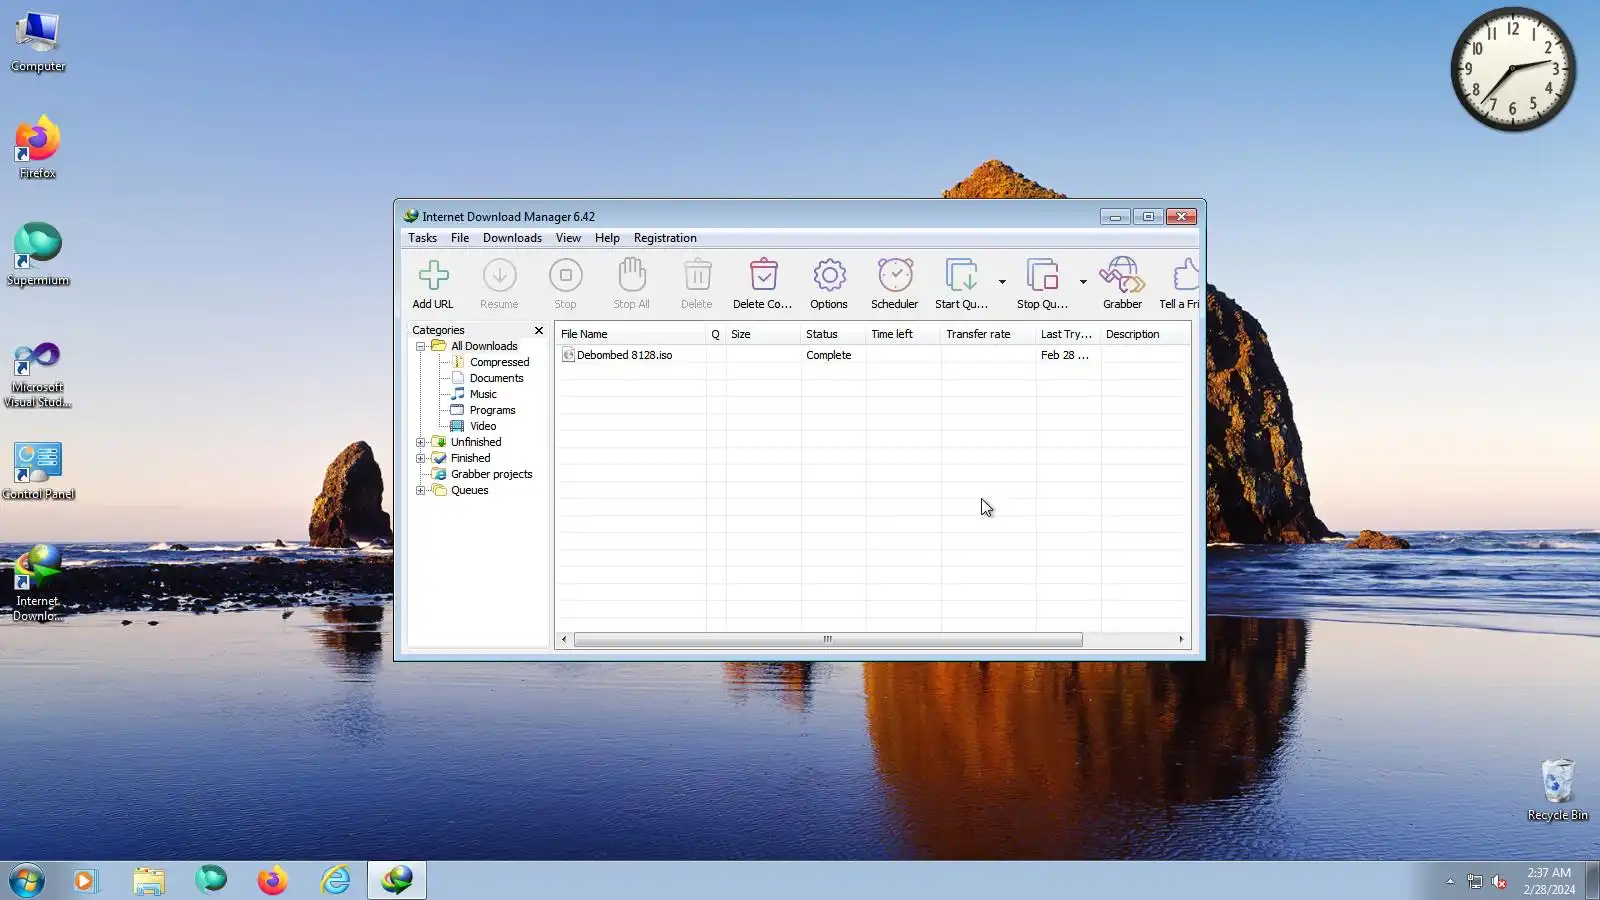Open Options gear in IDM toolbar
The width and height of the screenshot is (1600, 900).
click(829, 283)
